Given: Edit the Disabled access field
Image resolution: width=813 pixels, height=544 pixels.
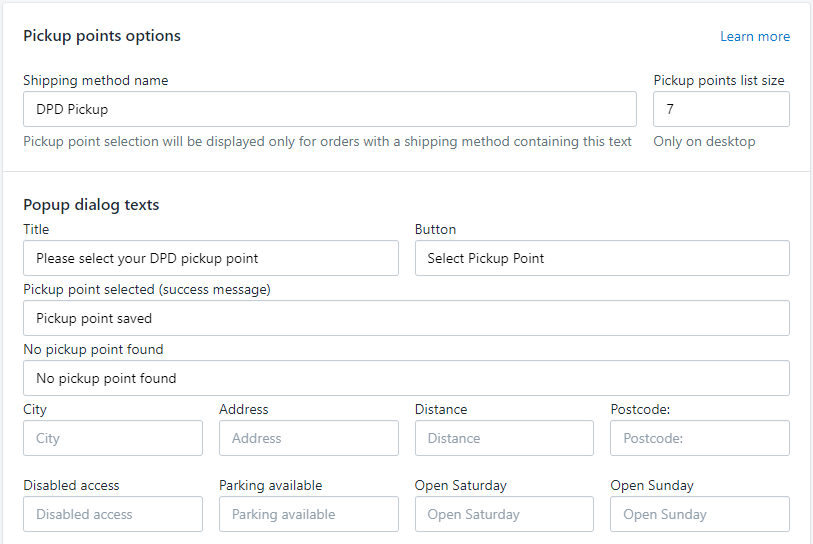Looking at the screenshot, I should coord(113,514).
